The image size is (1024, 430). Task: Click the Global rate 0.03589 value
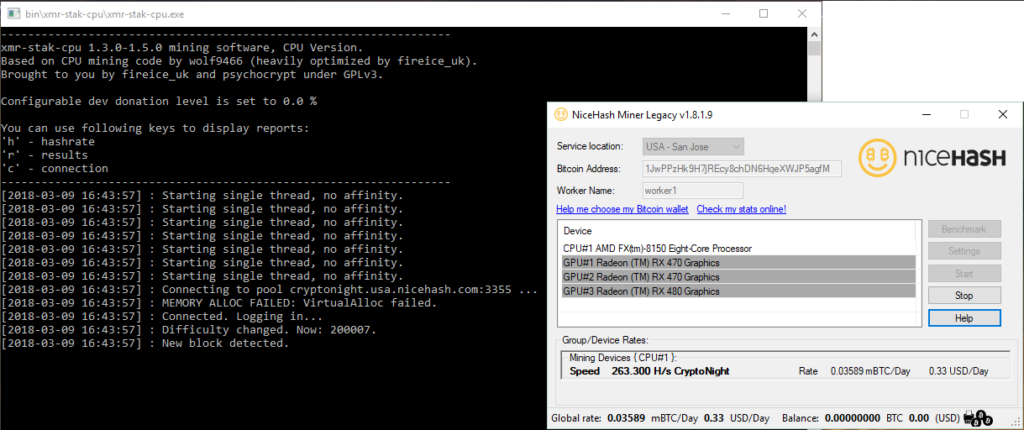(x=626, y=418)
